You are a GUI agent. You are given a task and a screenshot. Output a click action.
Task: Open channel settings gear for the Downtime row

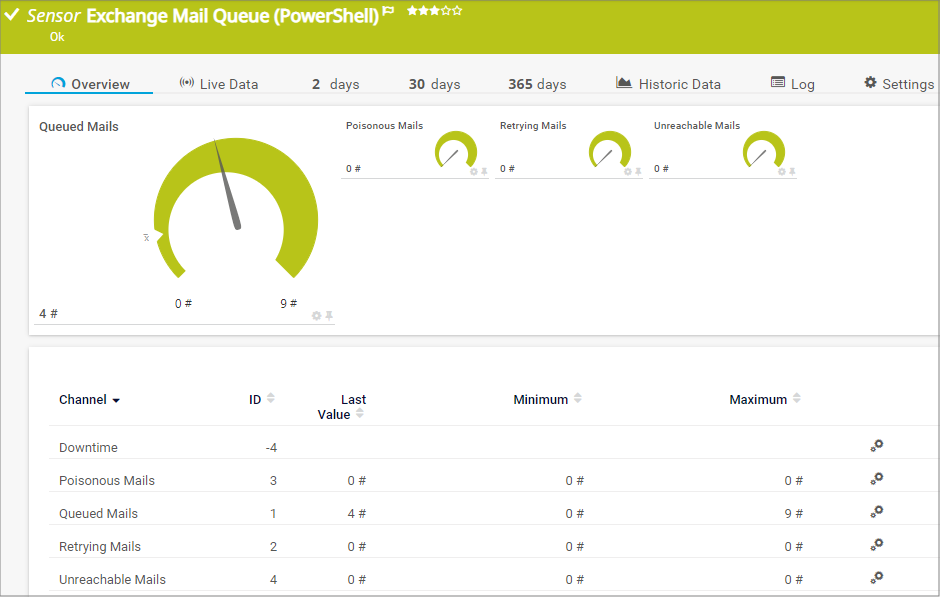pos(877,447)
